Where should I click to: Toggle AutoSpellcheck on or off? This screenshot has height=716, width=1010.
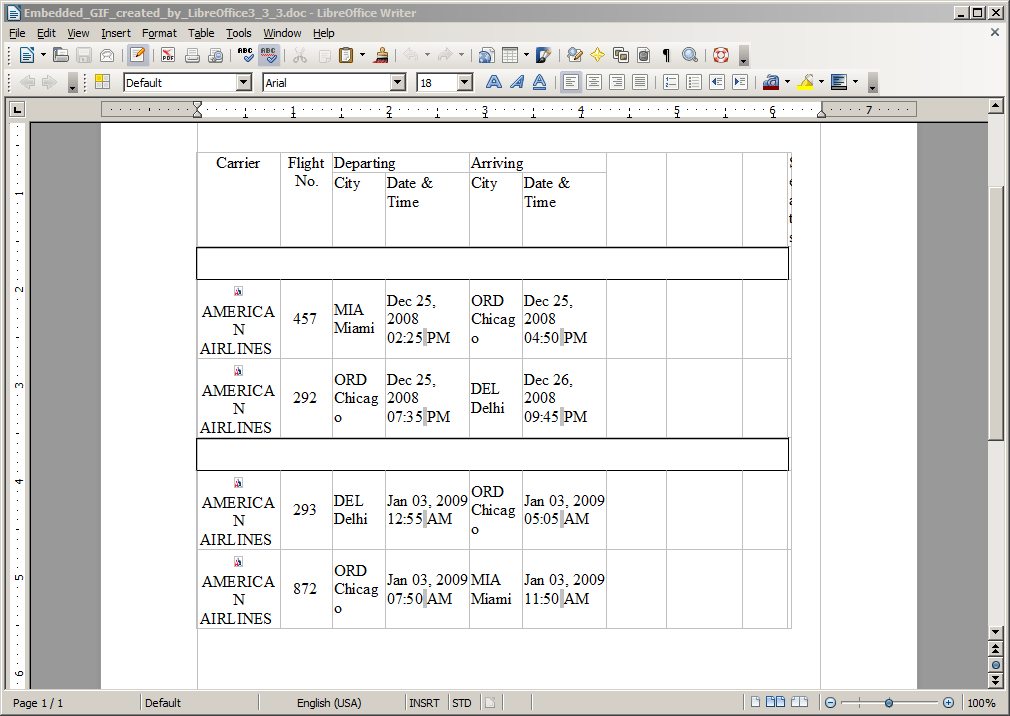coord(269,55)
